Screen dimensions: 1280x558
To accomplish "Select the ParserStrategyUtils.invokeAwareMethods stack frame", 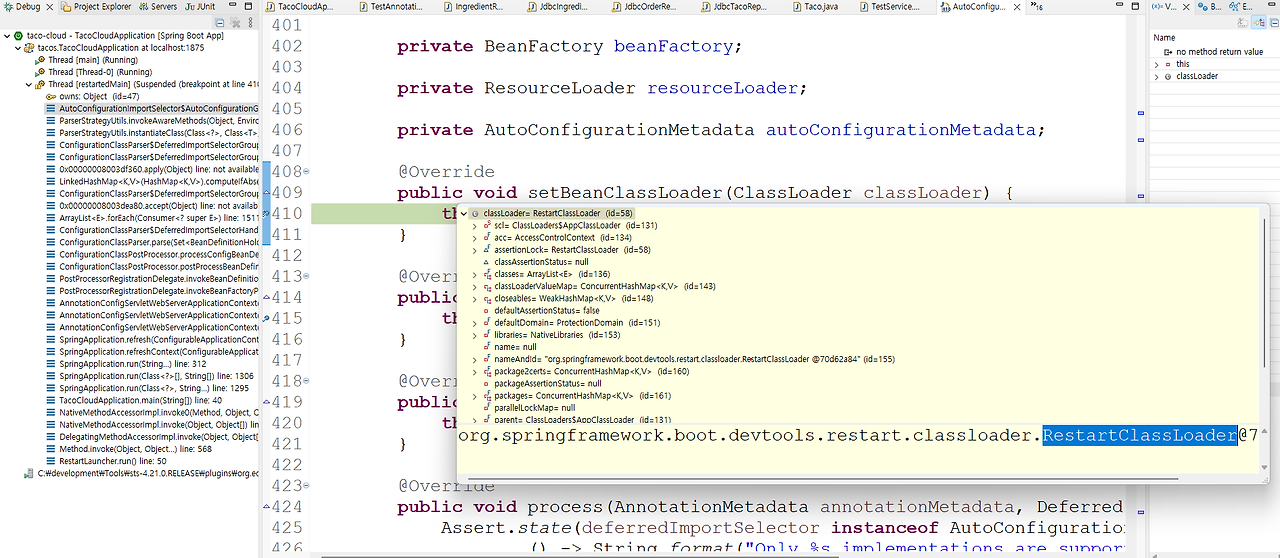I will tap(152, 120).
